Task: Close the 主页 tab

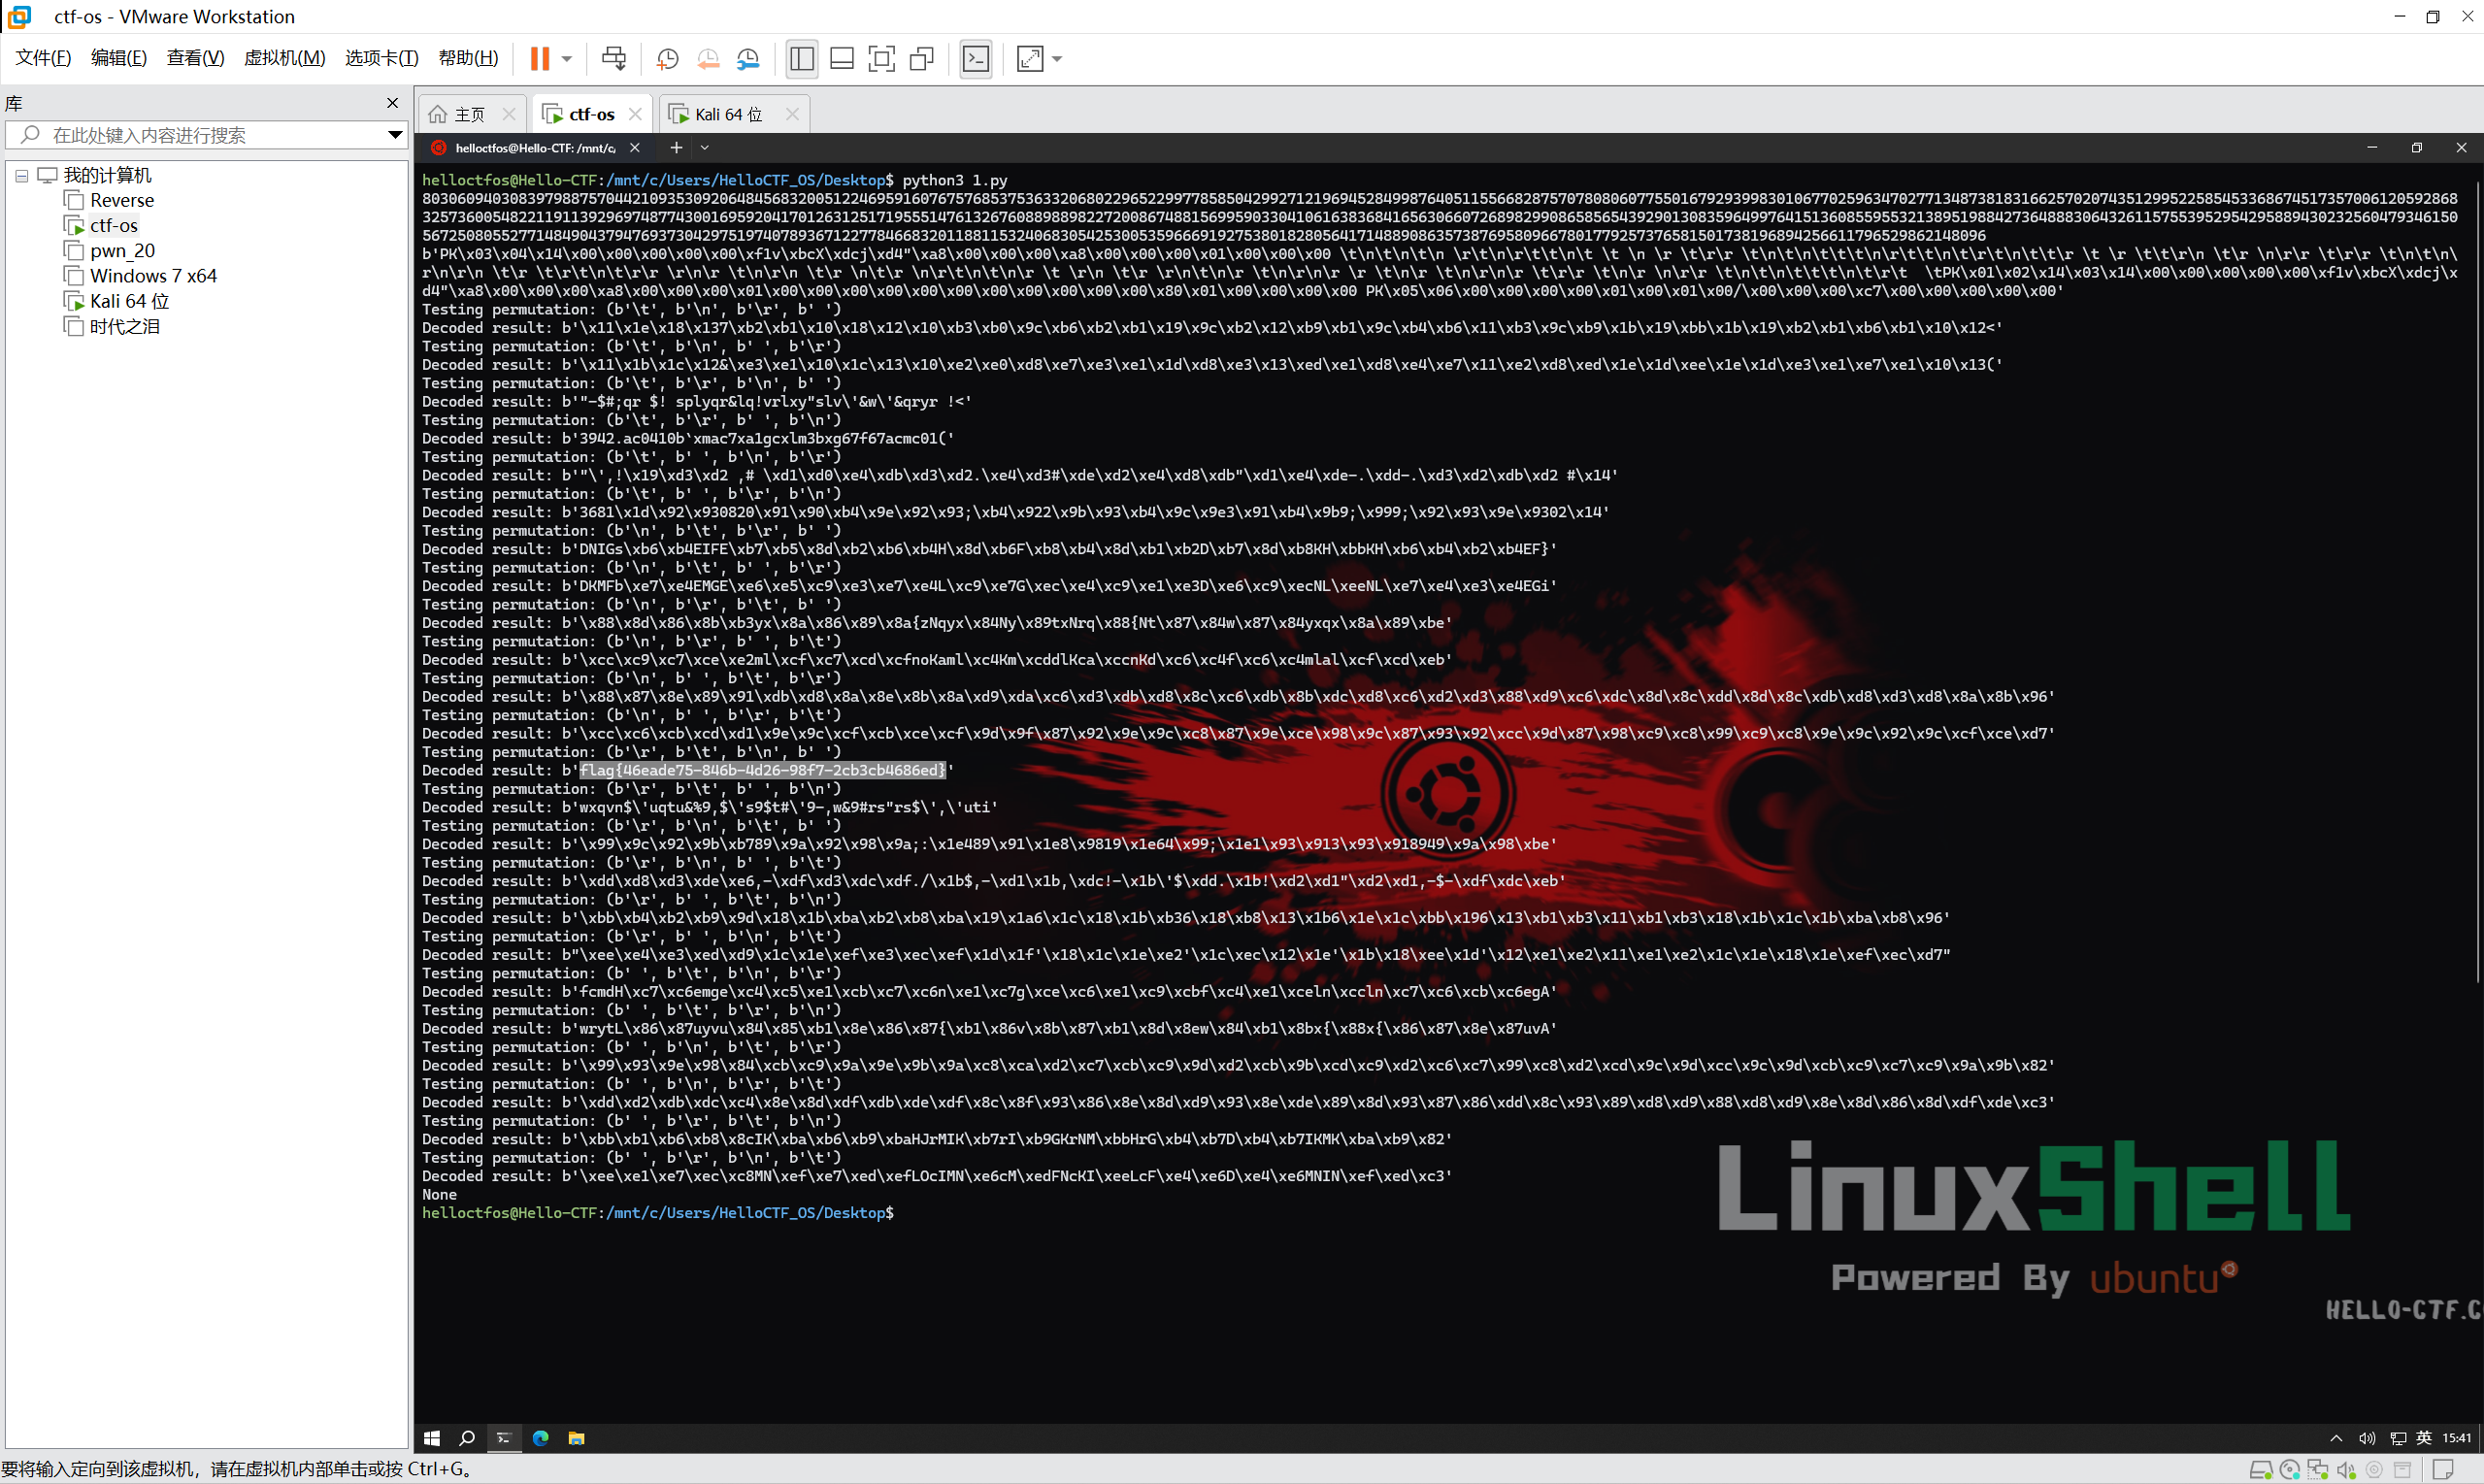Action: point(509,114)
